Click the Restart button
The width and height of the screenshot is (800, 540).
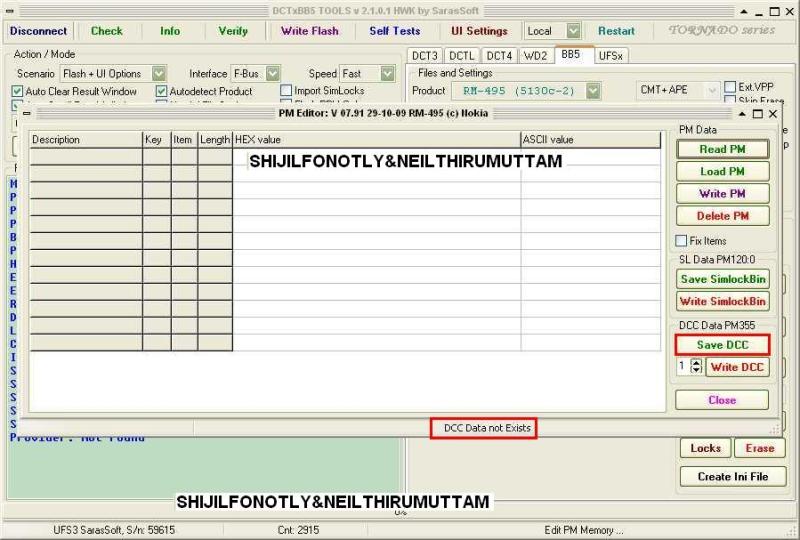pos(616,31)
